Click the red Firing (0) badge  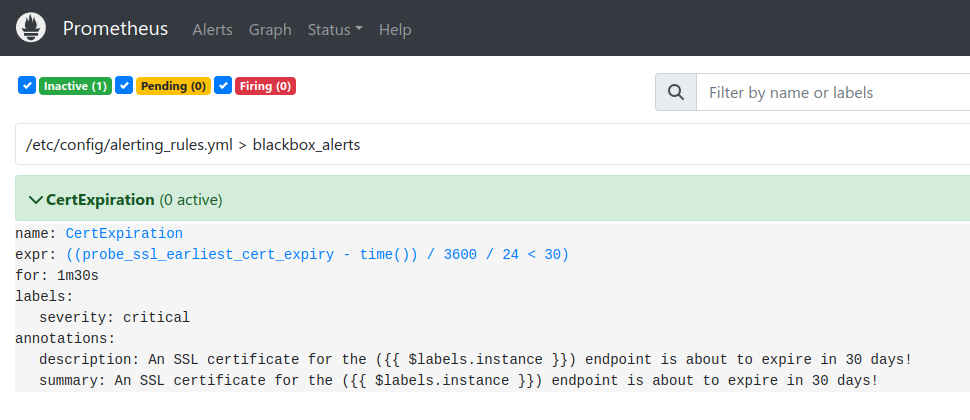click(x=265, y=86)
